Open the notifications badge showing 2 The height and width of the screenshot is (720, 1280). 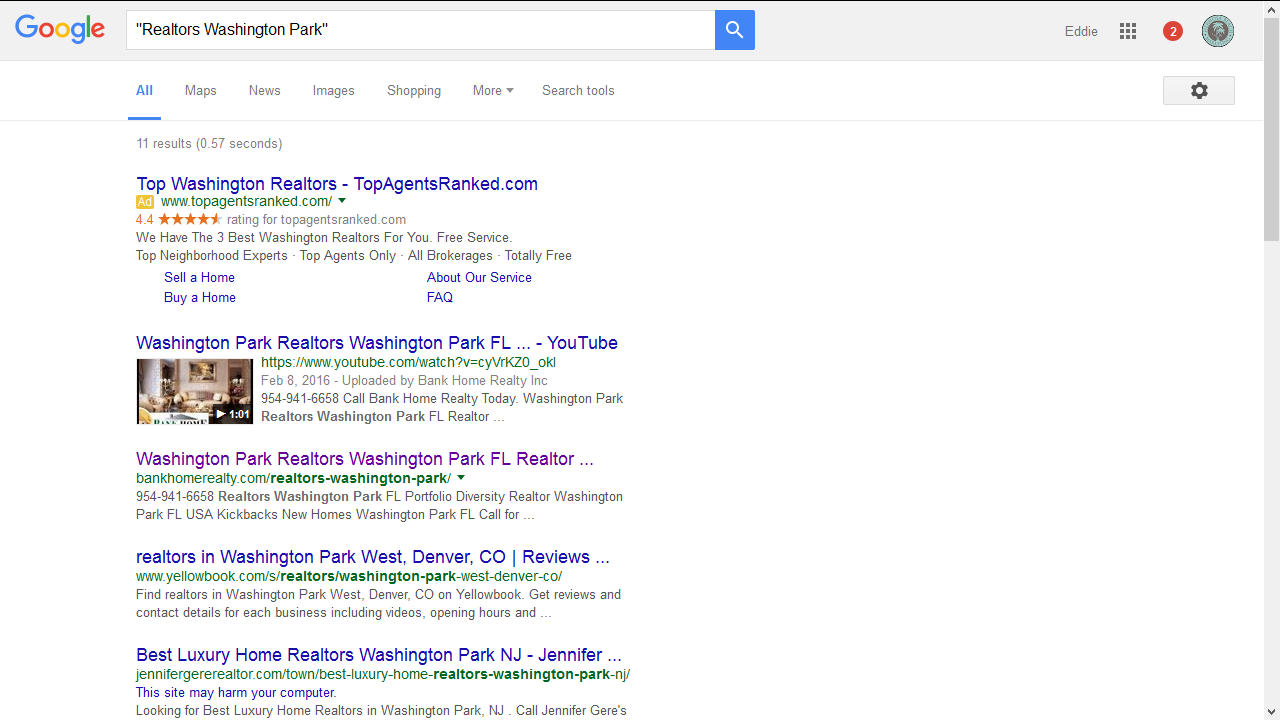point(1173,31)
